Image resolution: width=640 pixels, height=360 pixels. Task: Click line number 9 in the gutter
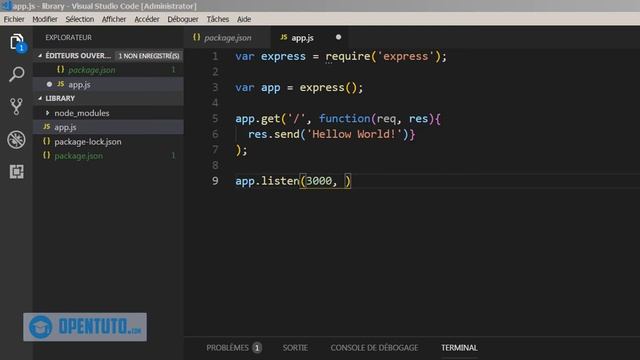[x=215, y=181]
